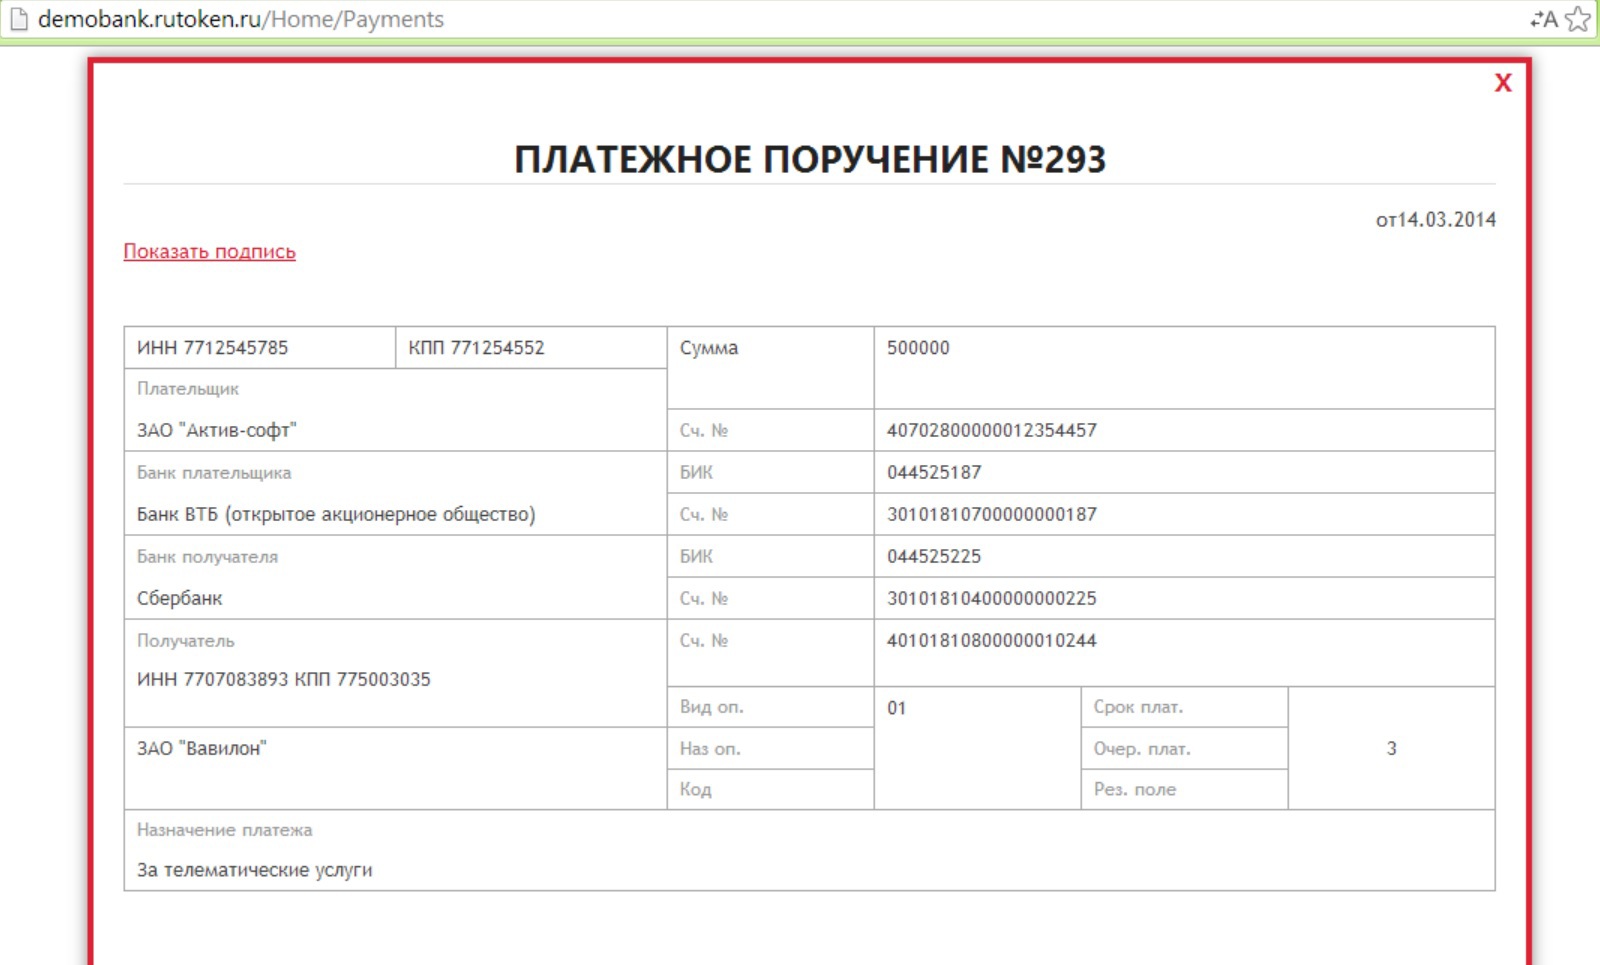Select the recipient bank 'Сбербанк'
This screenshot has width=1600, height=965.
click(180, 598)
